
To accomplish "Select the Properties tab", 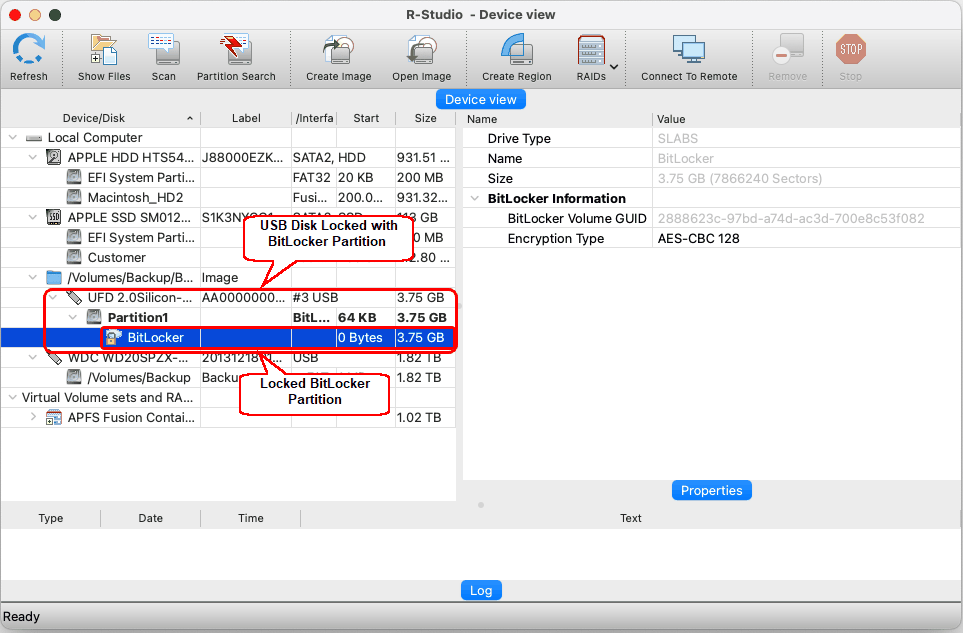I will tap(712, 491).
